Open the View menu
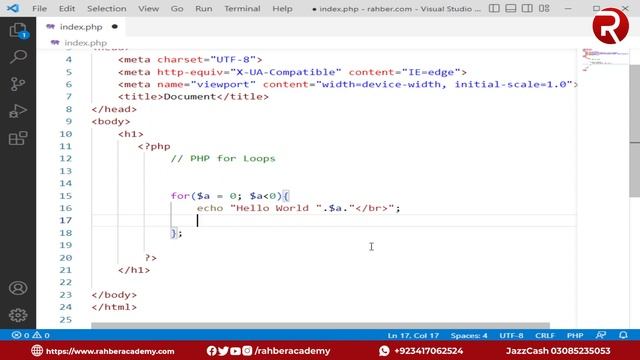Viewport: 640px width, 360px height. [148, 9]
